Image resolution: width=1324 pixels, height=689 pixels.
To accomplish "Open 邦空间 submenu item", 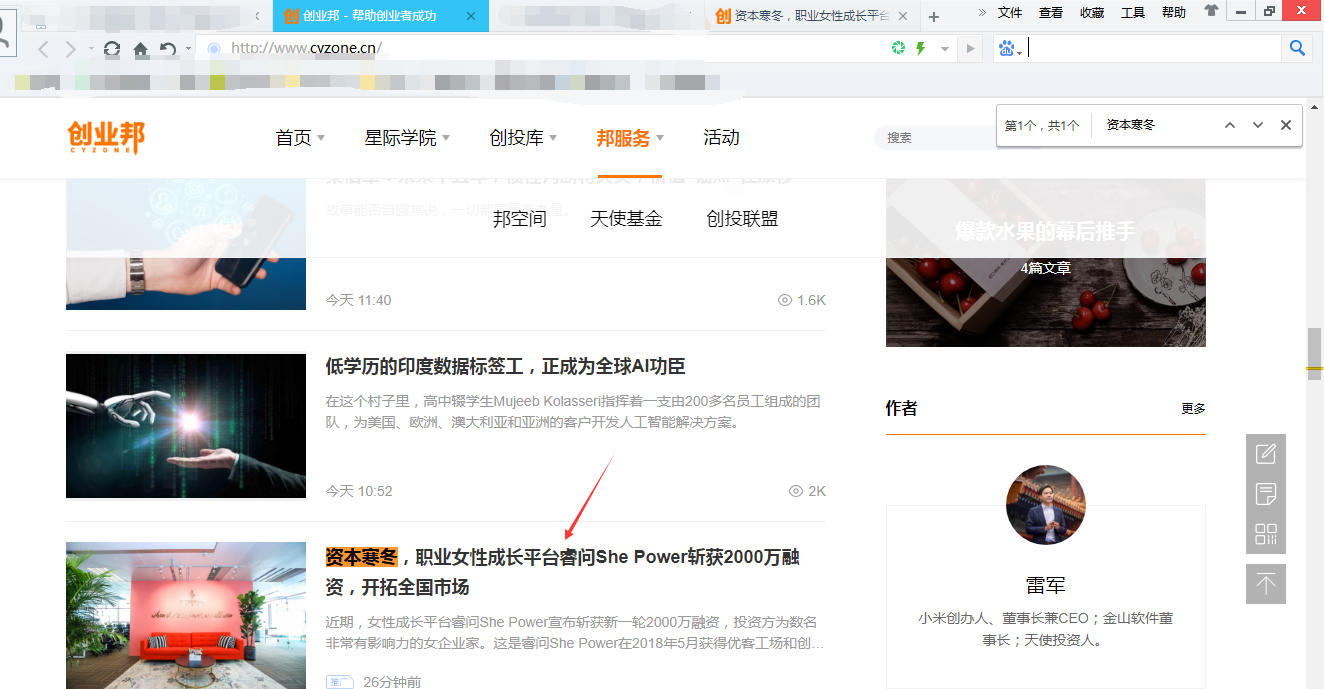I will 520,219.
